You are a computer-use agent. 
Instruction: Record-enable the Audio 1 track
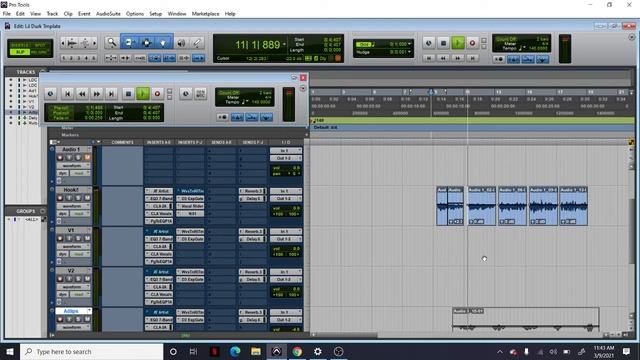click(60, 158)
